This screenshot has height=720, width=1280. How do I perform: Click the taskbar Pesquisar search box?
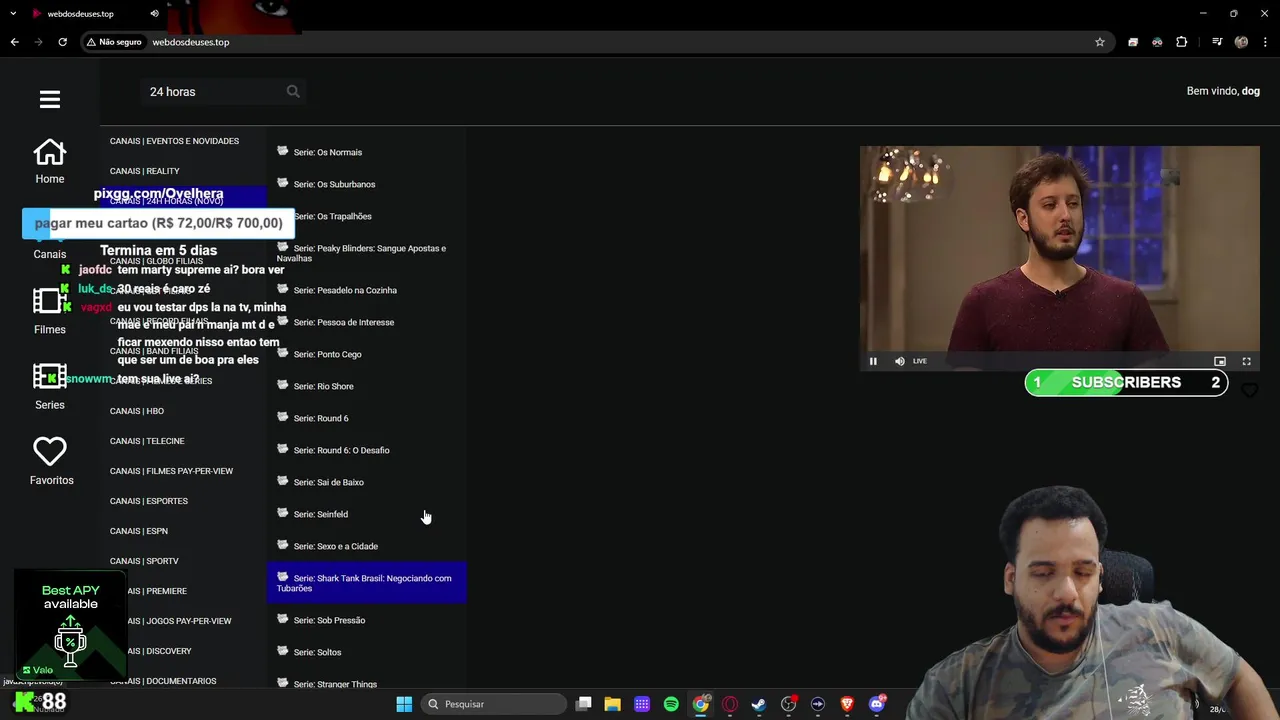[x=493, y=704]
